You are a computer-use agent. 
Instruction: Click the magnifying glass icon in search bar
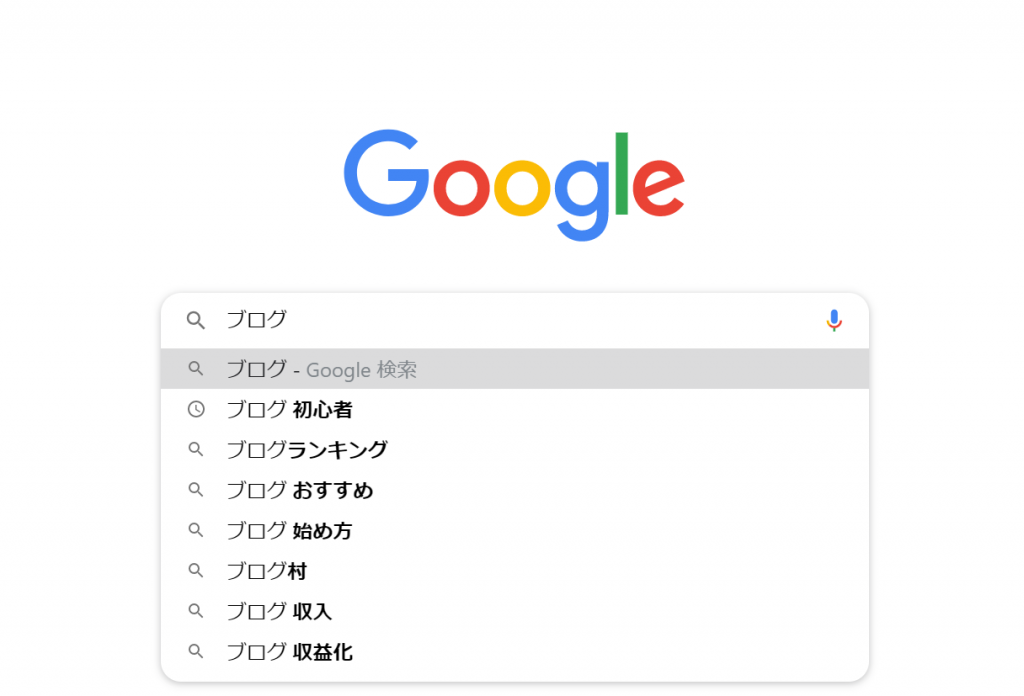[195, 320]
